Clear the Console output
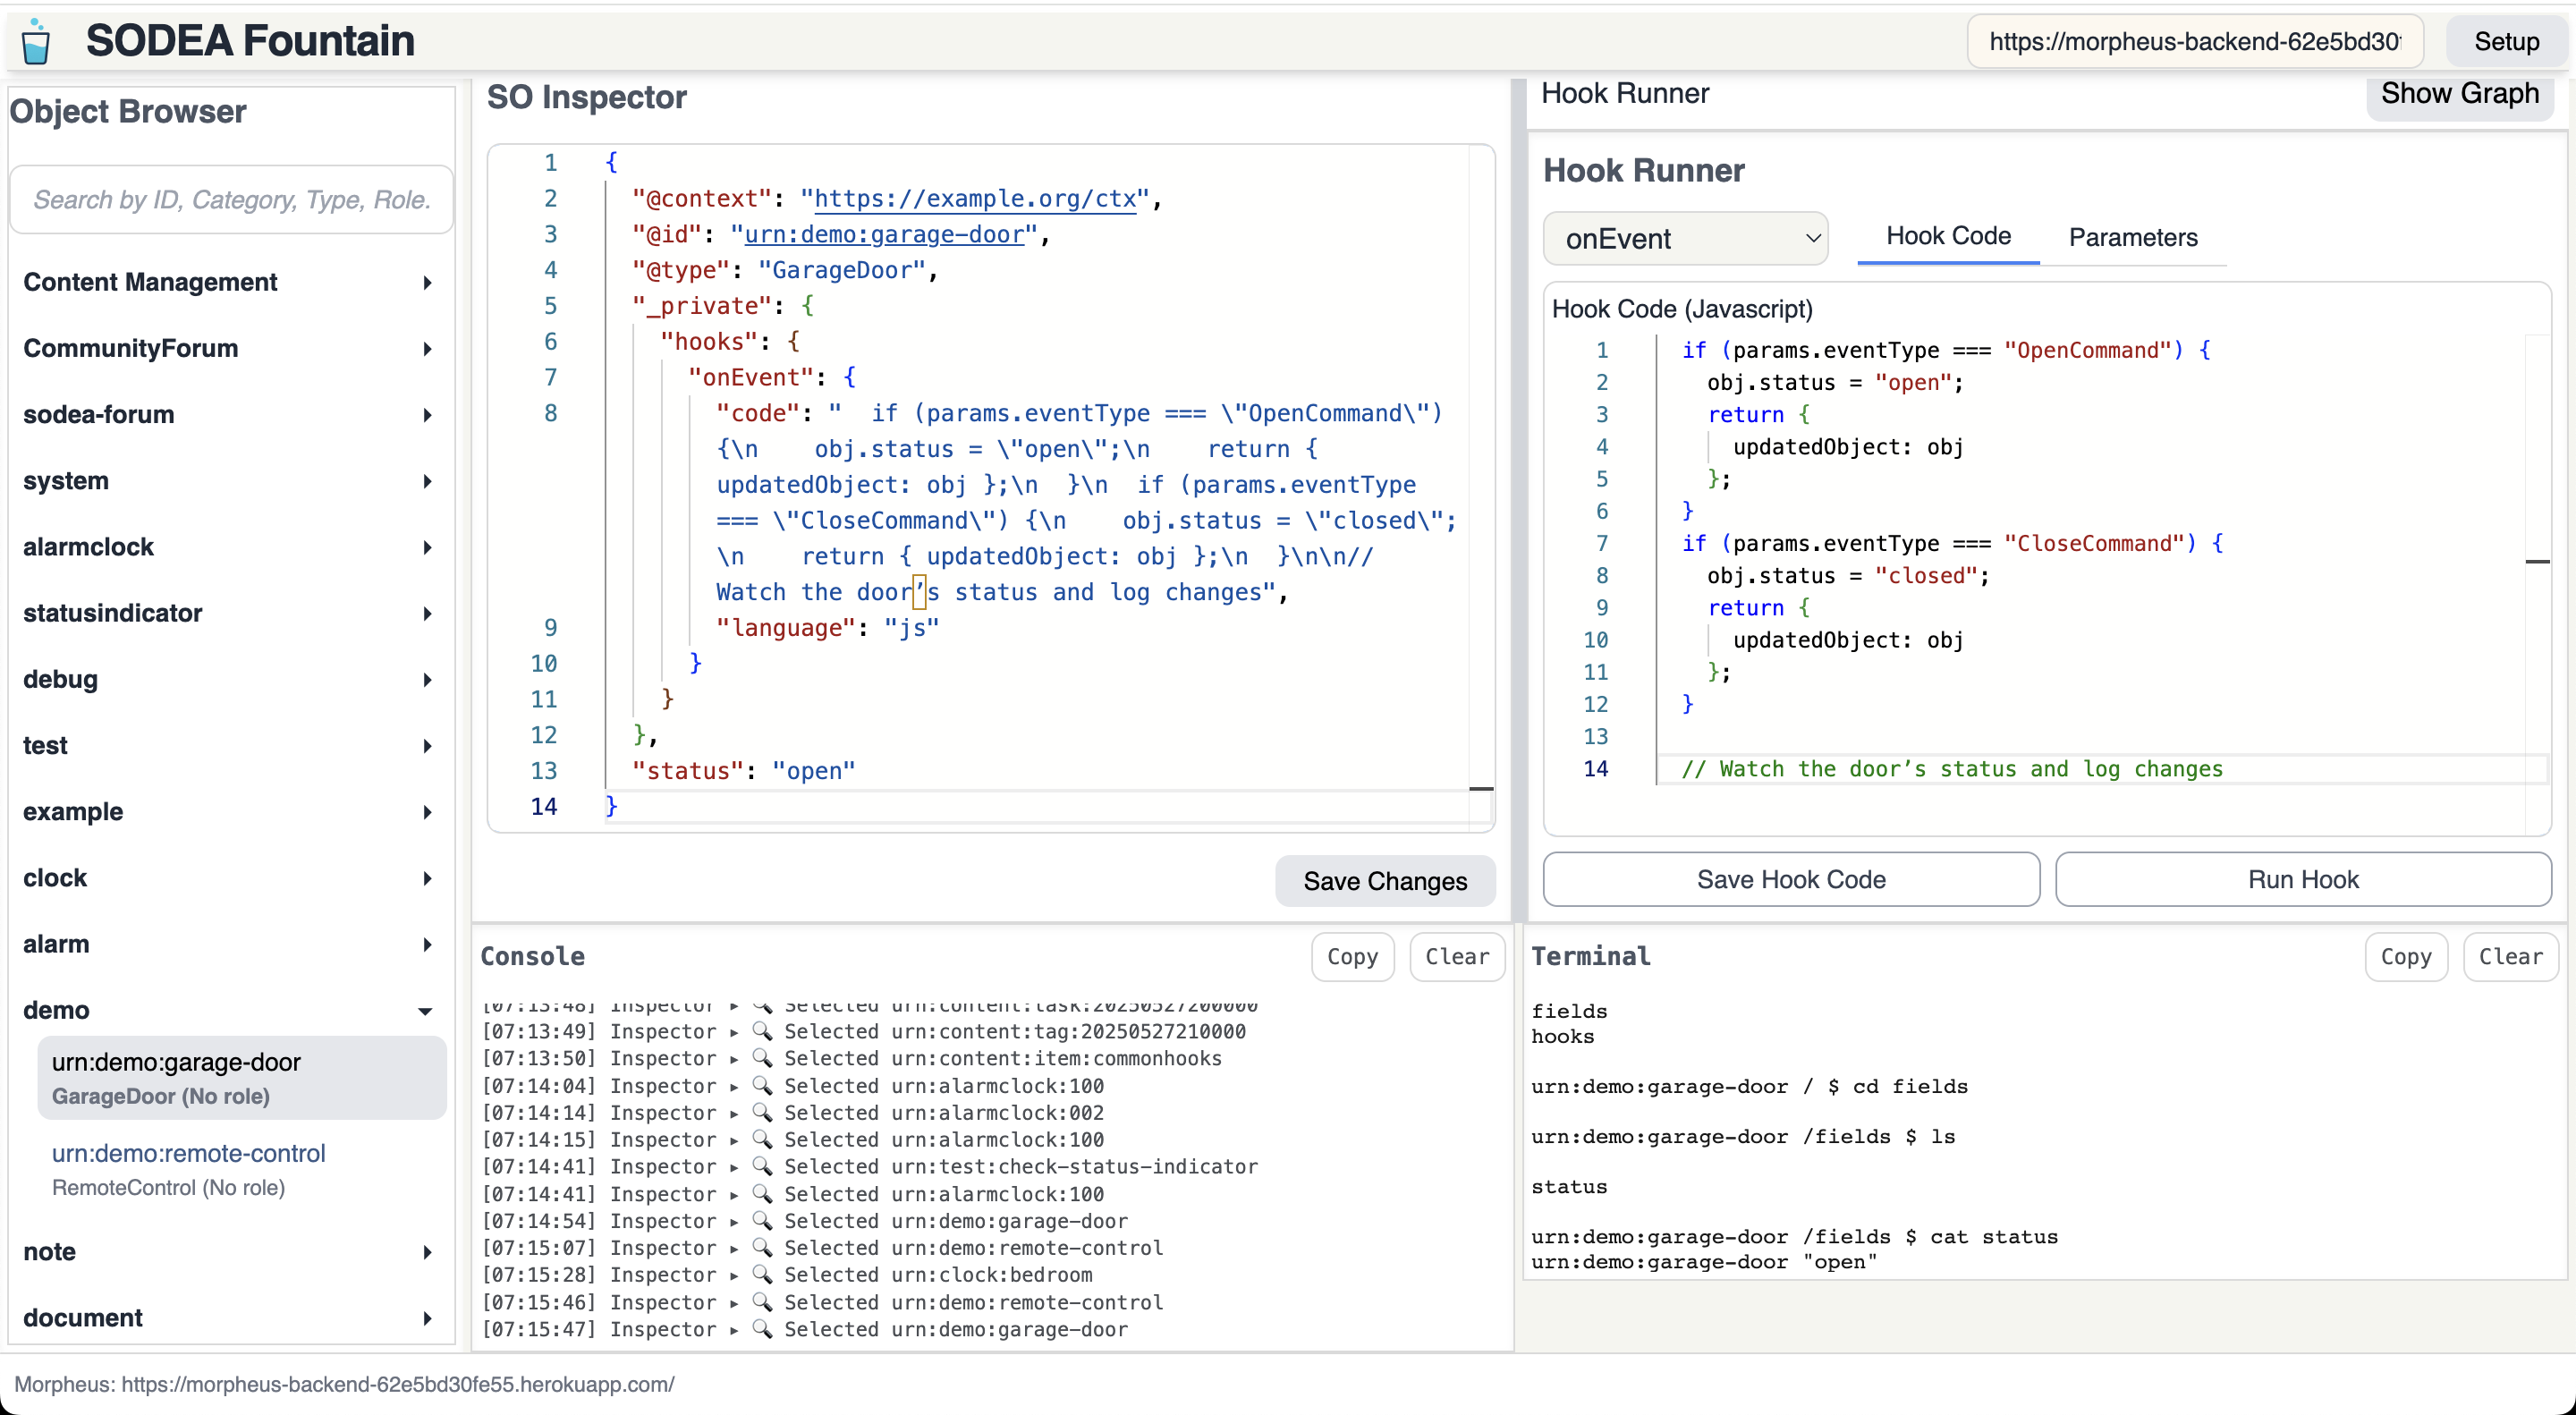Screen dimensions: 2576x1415 (x=1456, y=957)
